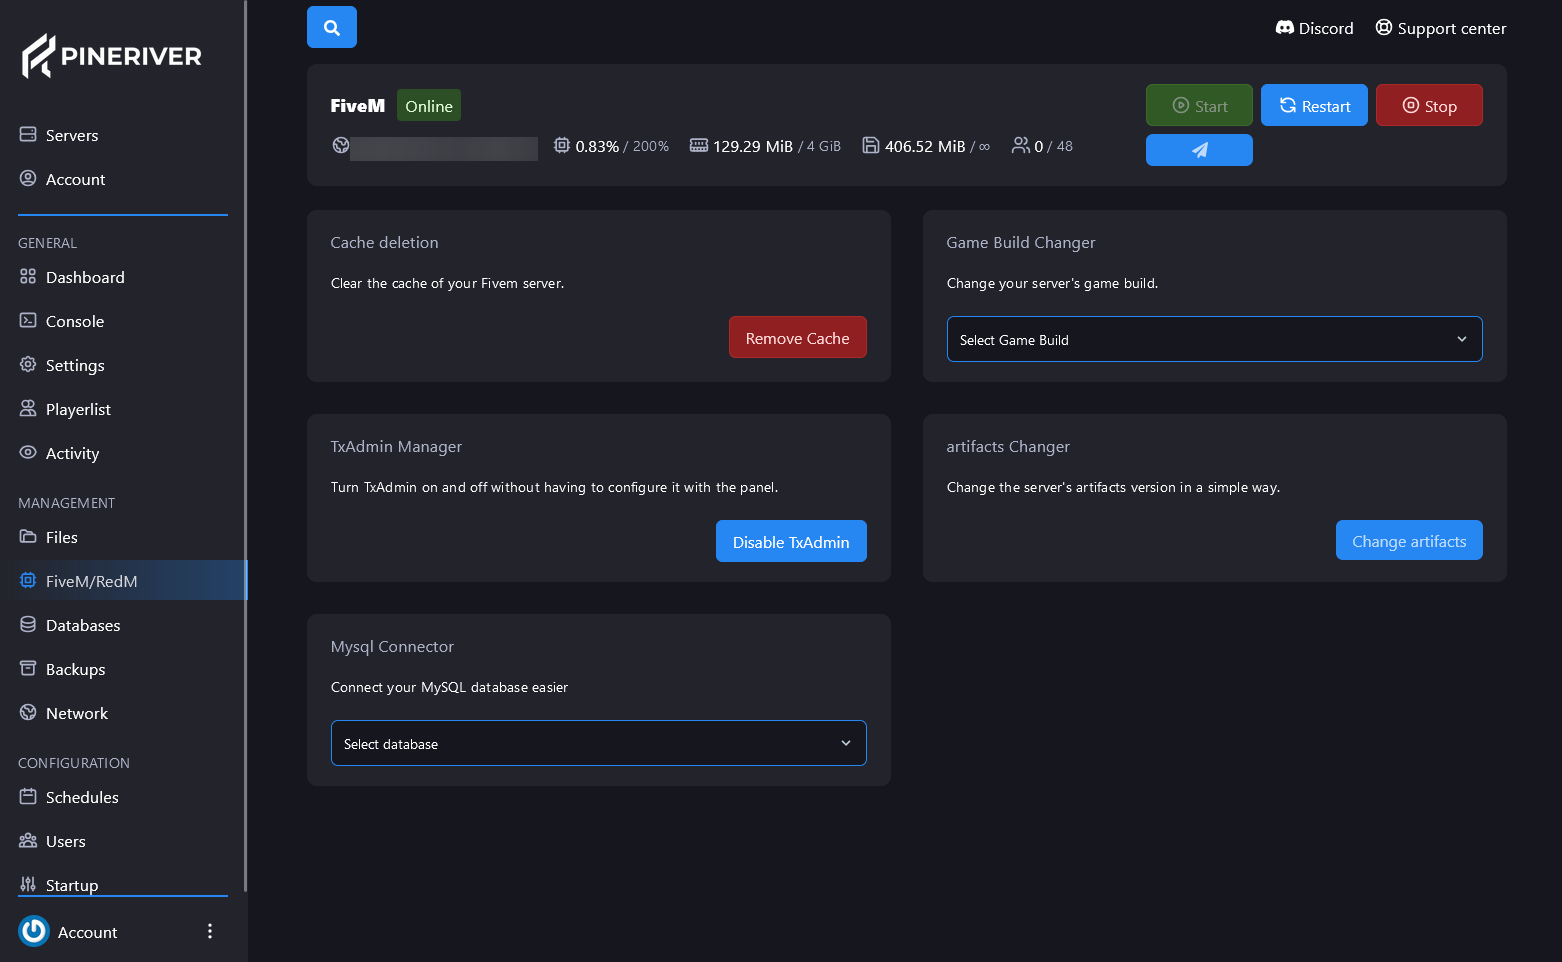Viewport: 1562px width, 962px height.
Task: Click the Remove Cache button
Action: coord(797,337)
